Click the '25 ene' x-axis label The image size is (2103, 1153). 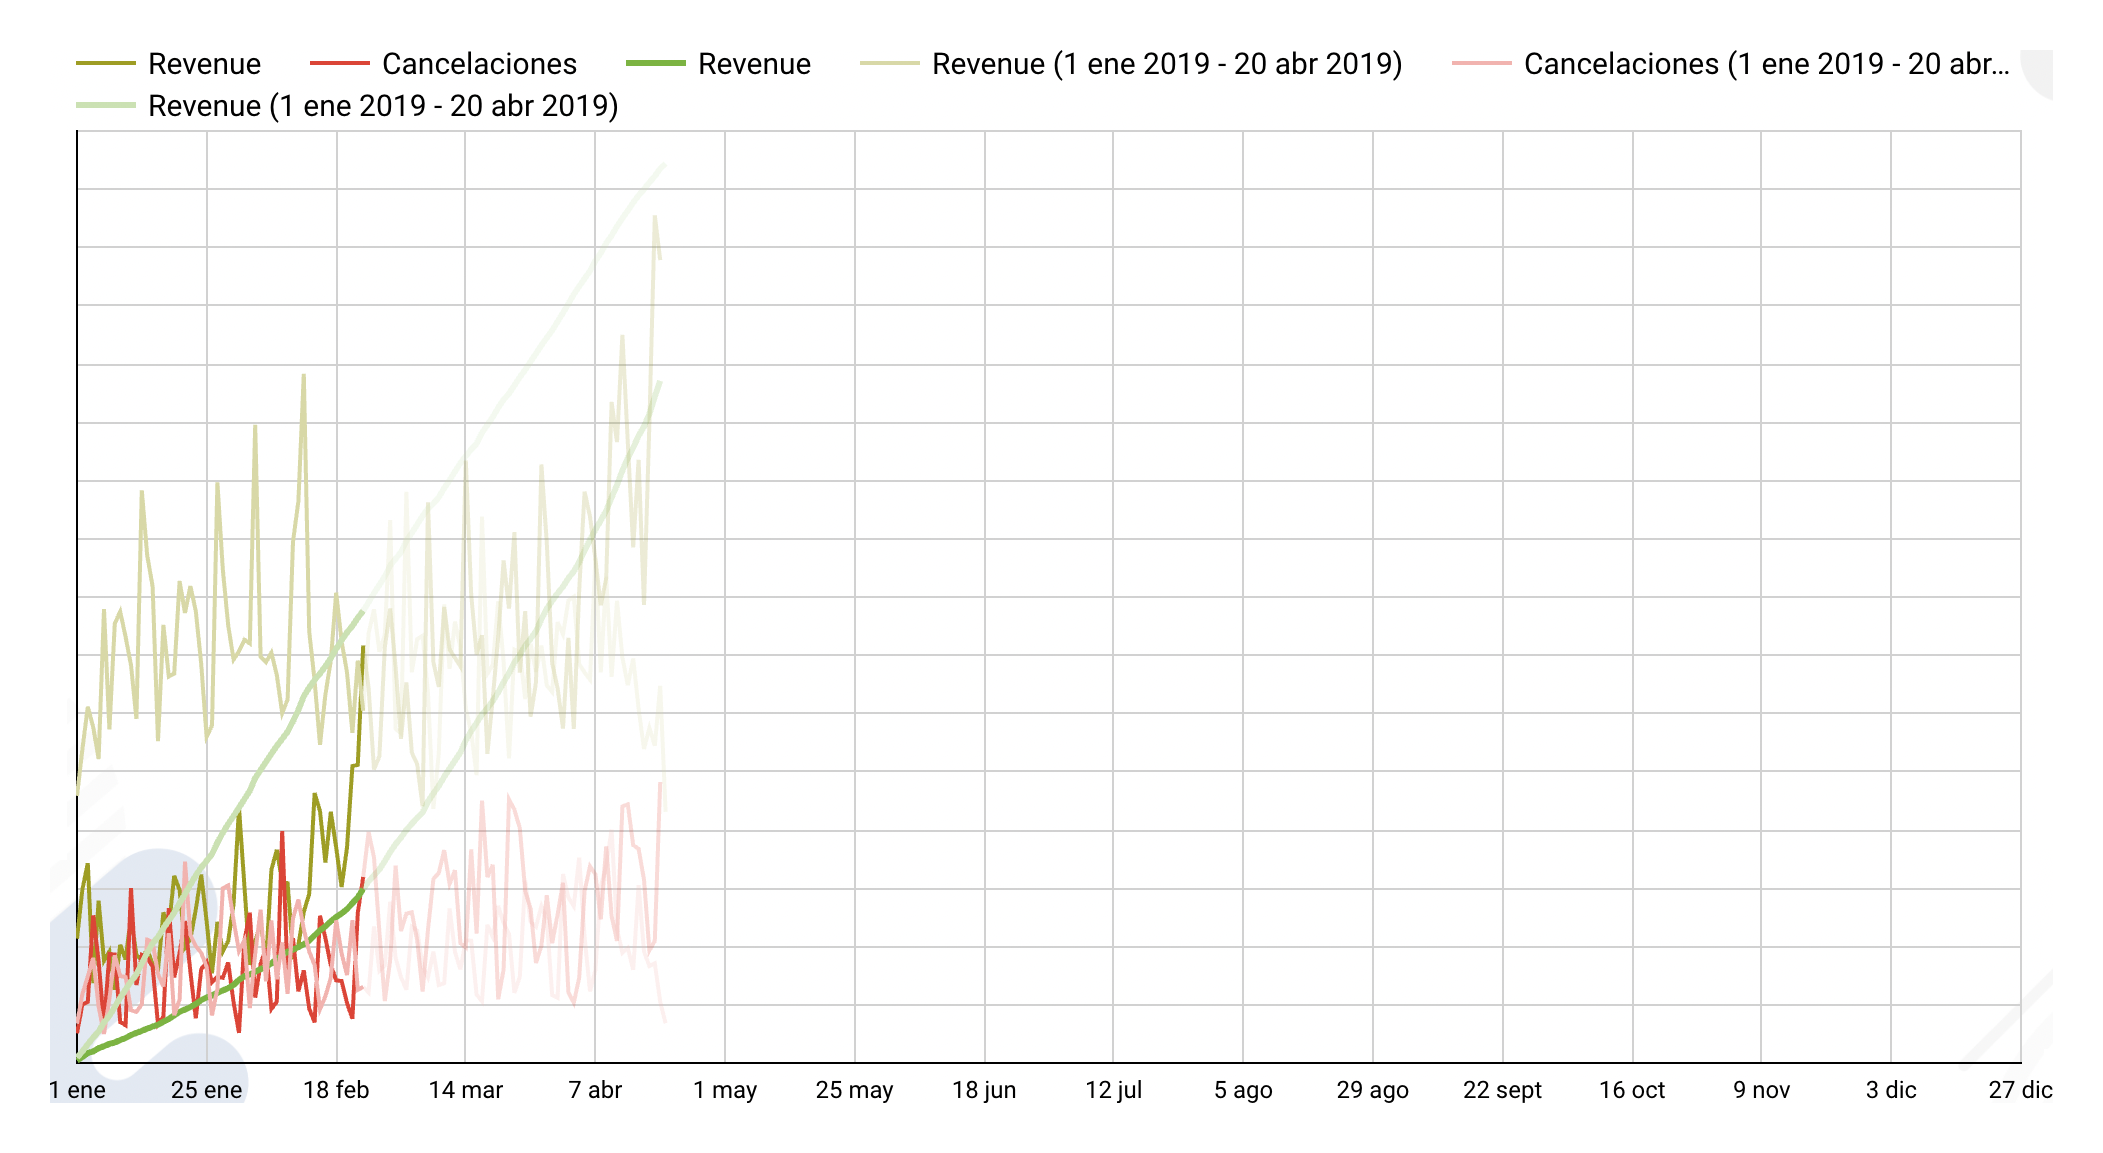click(x=207, y=1090)
